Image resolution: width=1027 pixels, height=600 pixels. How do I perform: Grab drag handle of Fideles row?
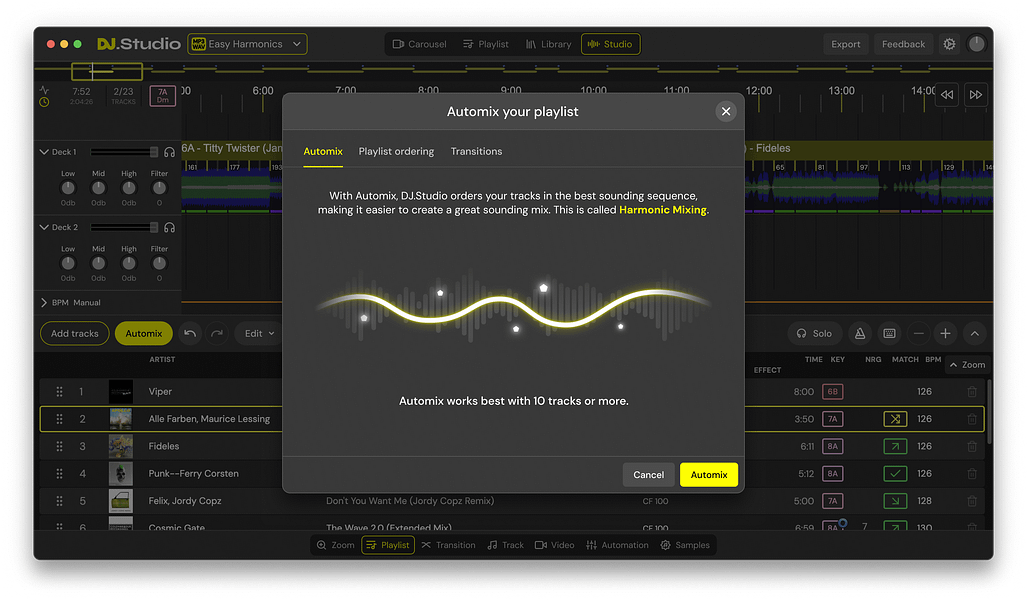pyautogui.click(x=60, y=446)
